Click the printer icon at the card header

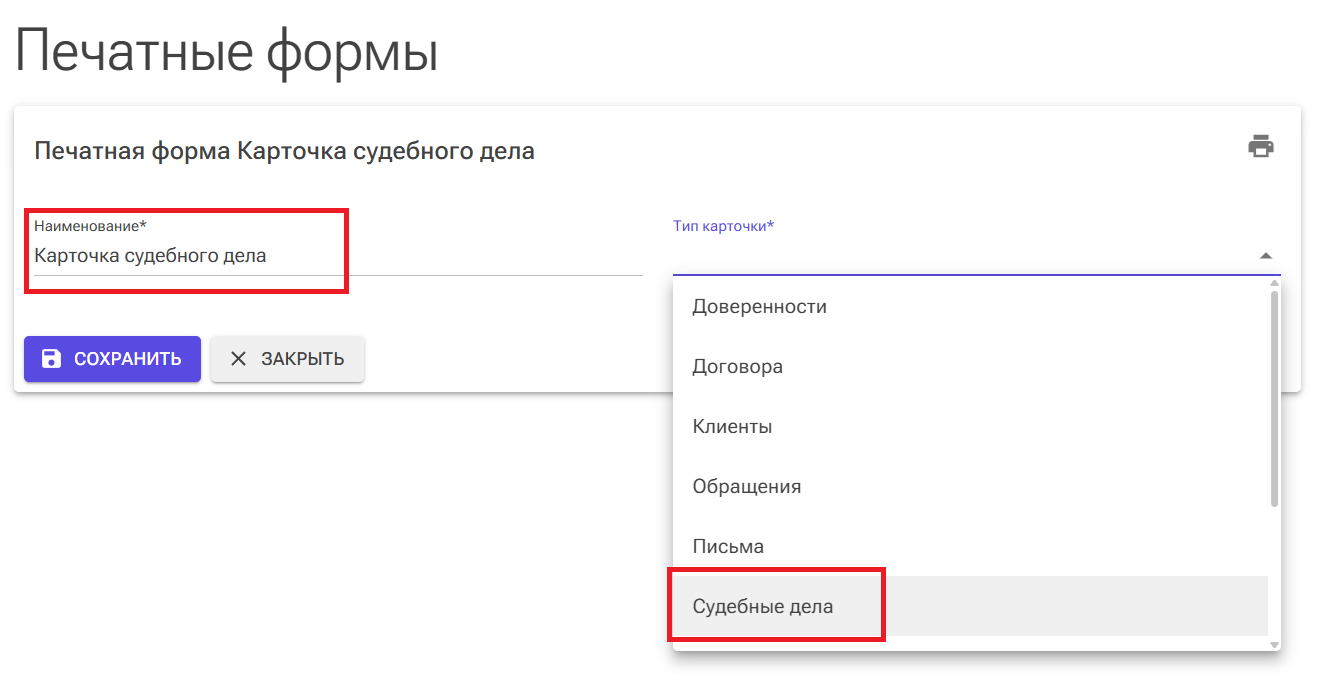[x=1261, y=145]
